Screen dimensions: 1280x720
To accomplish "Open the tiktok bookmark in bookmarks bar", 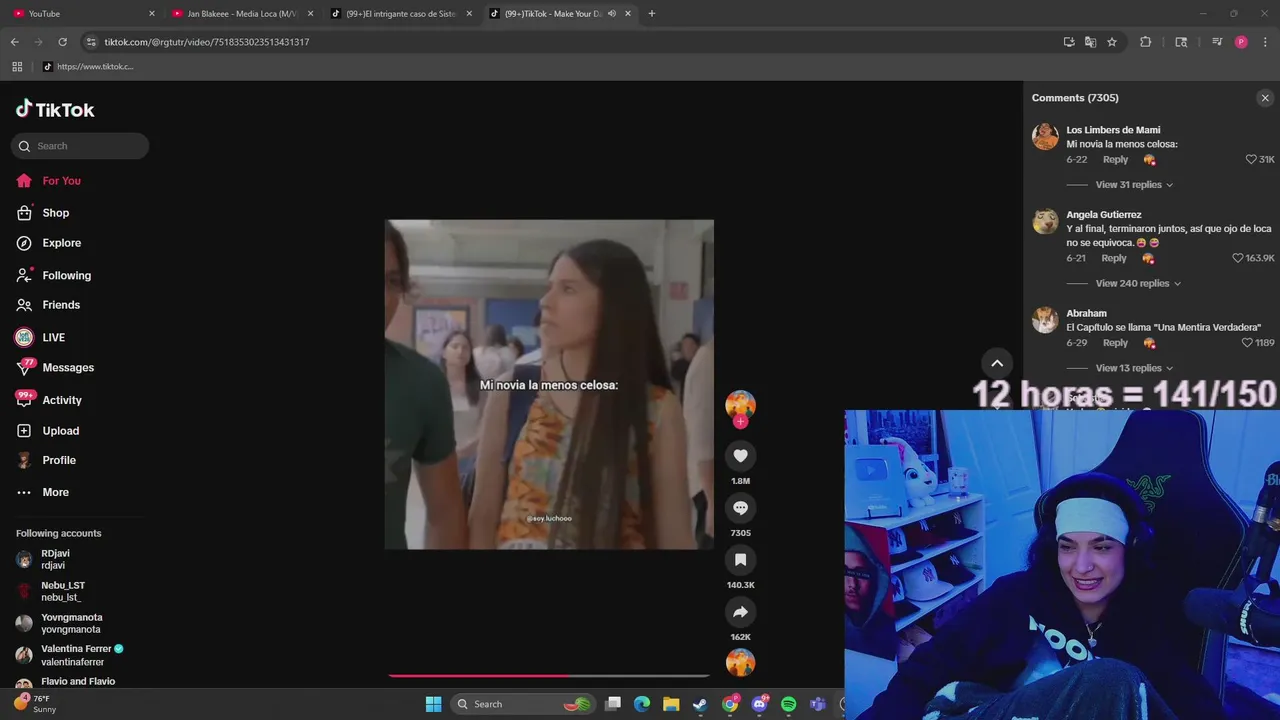I will [x=88, y=67].
